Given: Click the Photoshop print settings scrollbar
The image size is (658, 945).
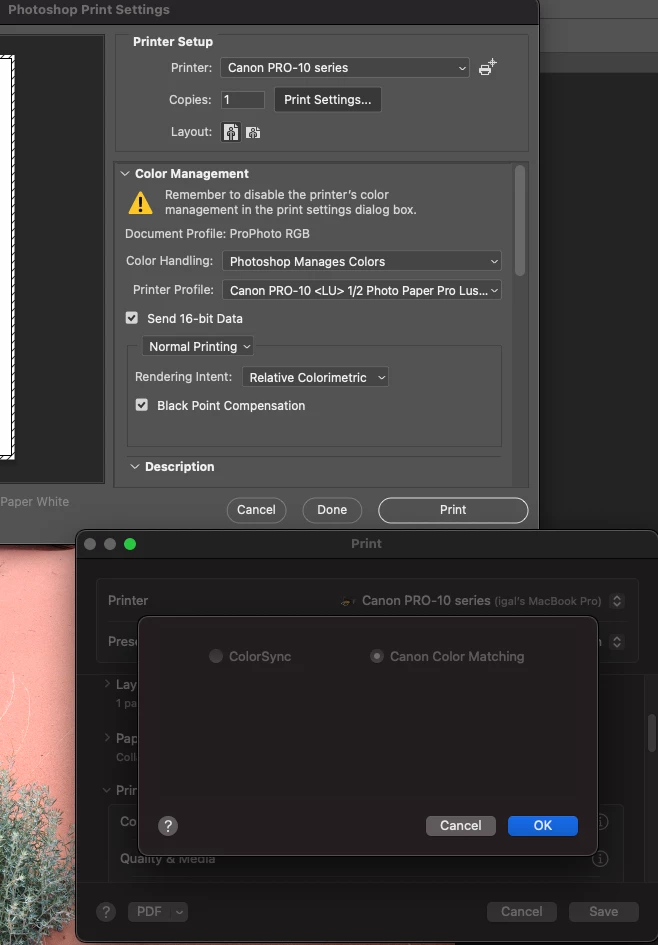Looking at the screenshot, I should pyautogui.click(x=519, y=221).
